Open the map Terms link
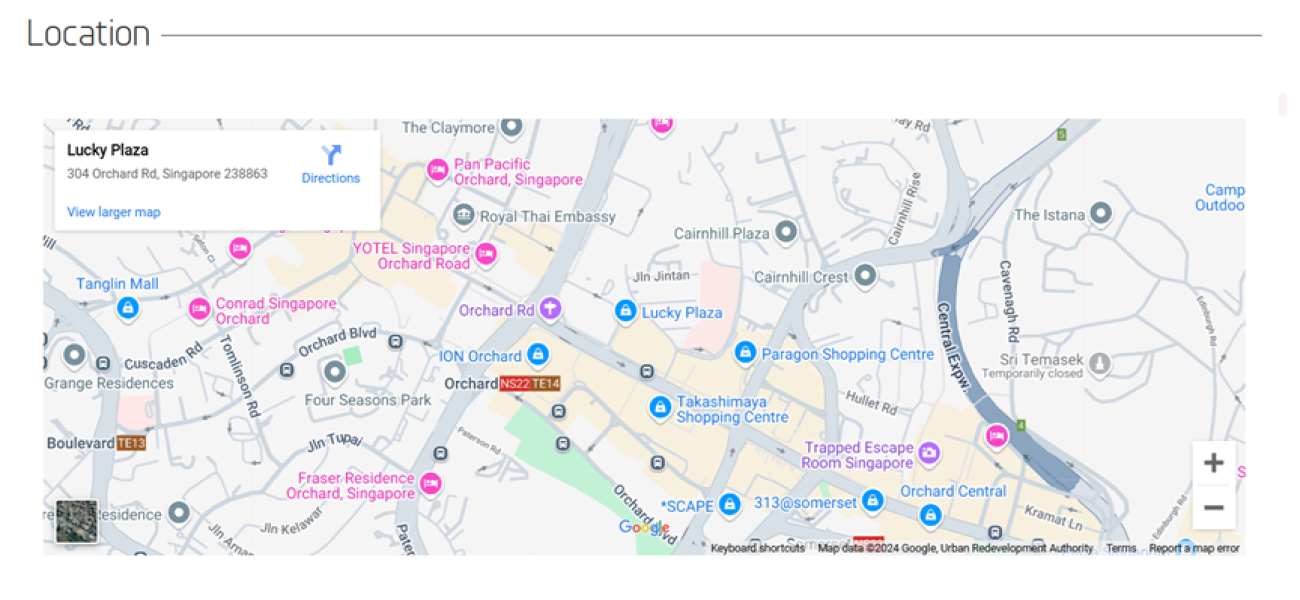The height and width of the screenshot is (600, 1300). pyautogui.click(x=1121, y=548)
